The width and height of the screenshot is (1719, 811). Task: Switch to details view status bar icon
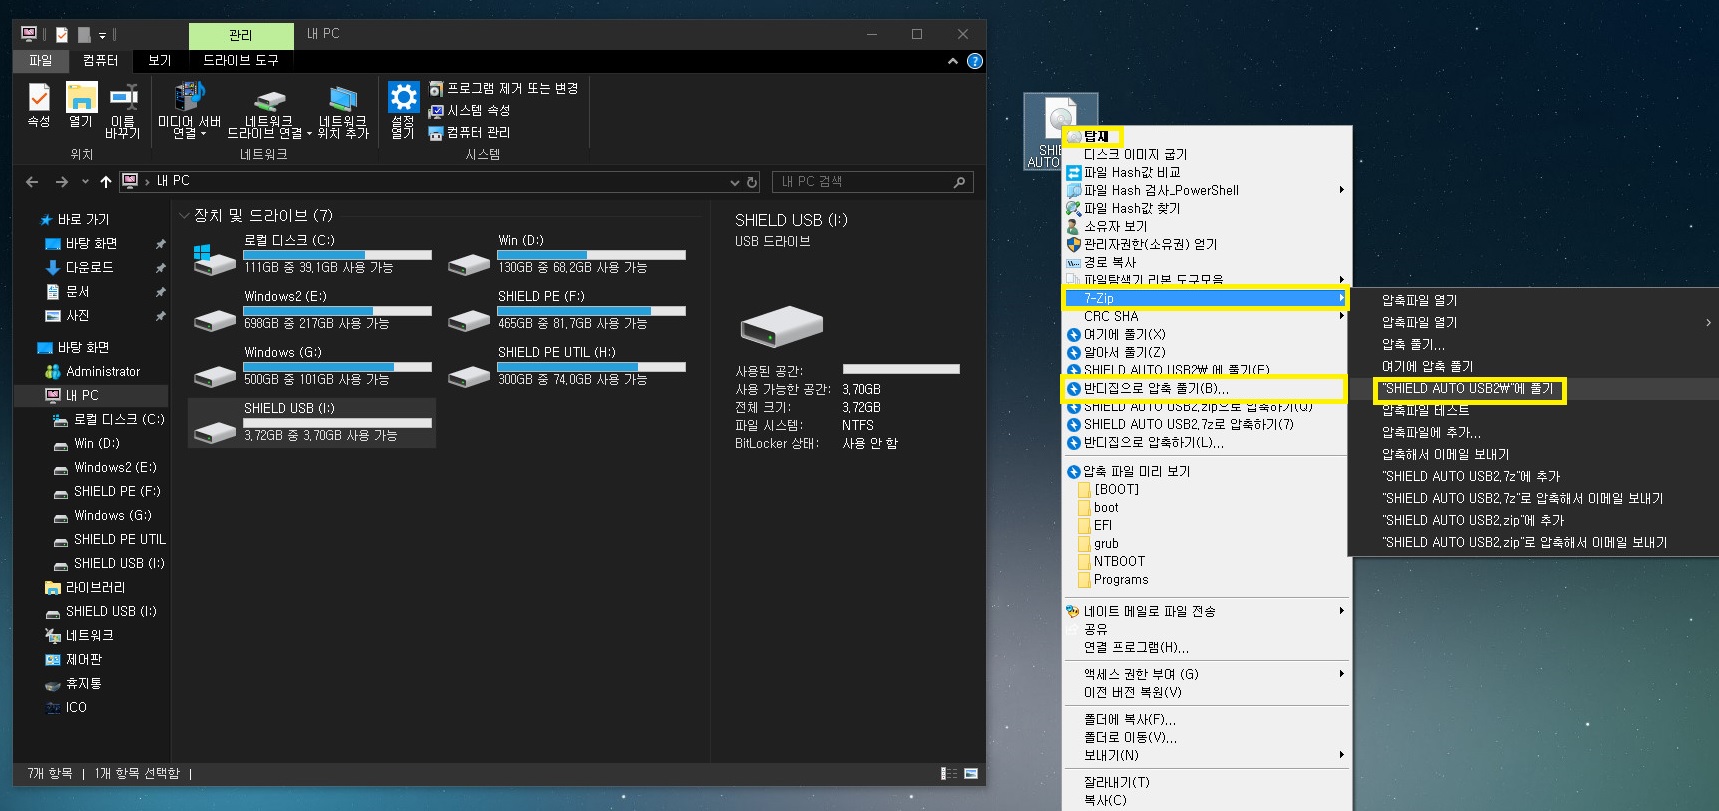(949, 773)
